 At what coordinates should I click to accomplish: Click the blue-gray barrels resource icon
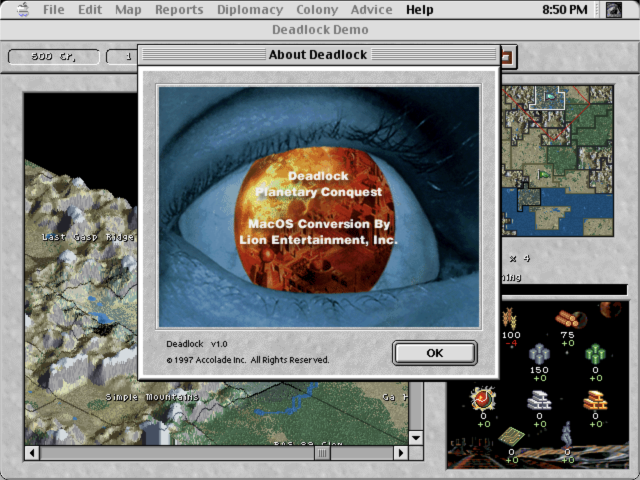click(539, 354)
